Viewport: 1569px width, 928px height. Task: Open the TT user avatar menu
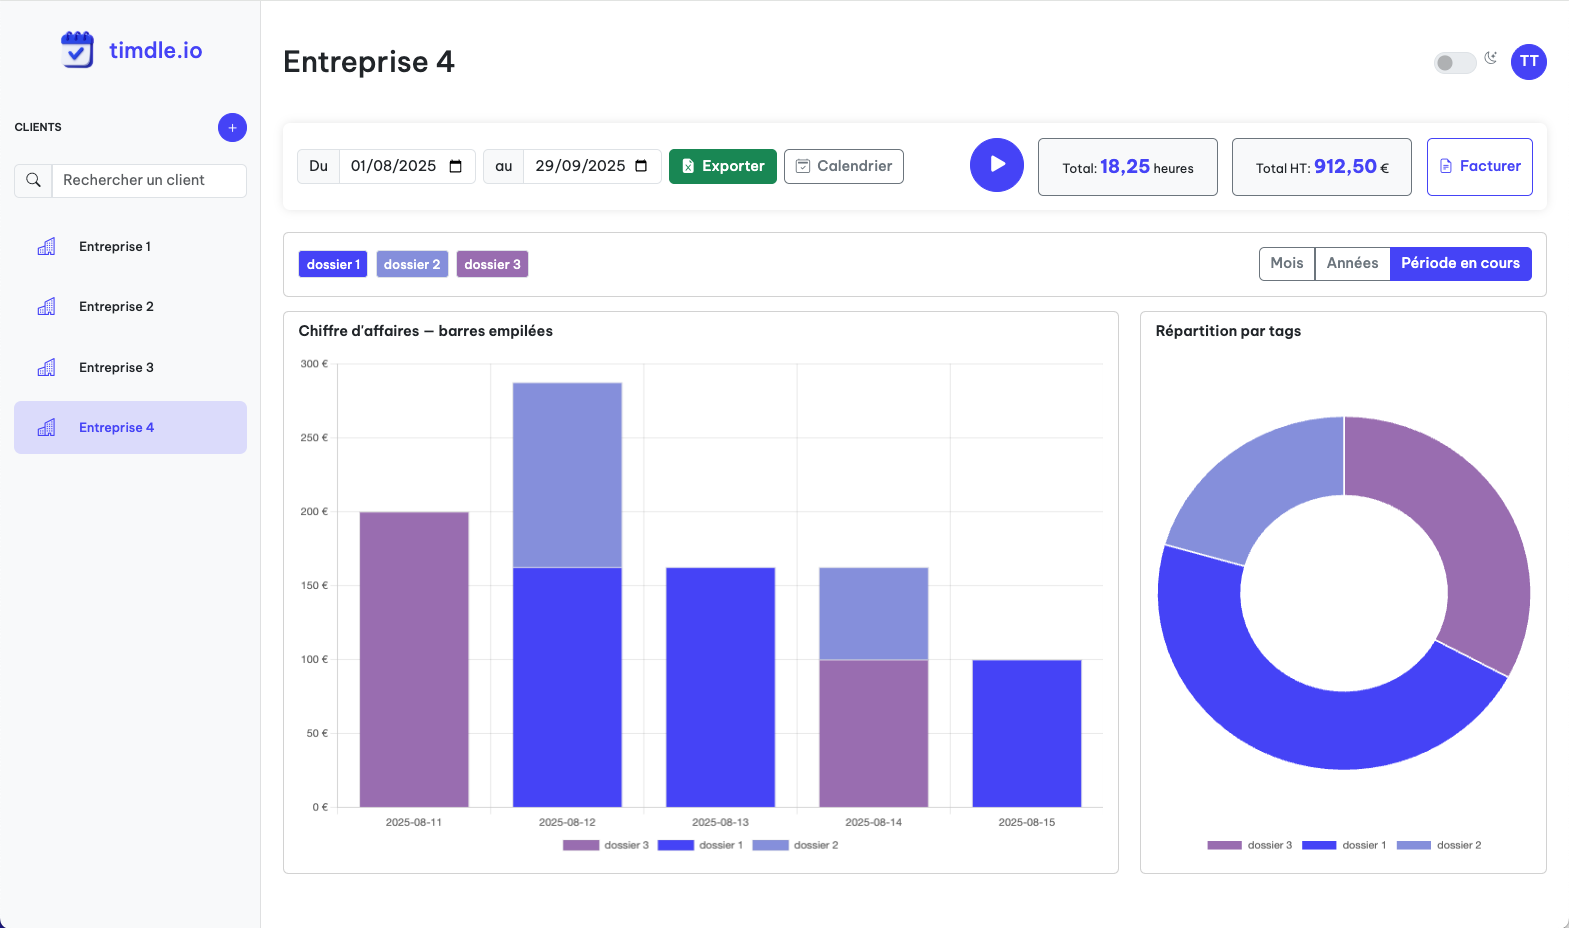pos(1528,62)
